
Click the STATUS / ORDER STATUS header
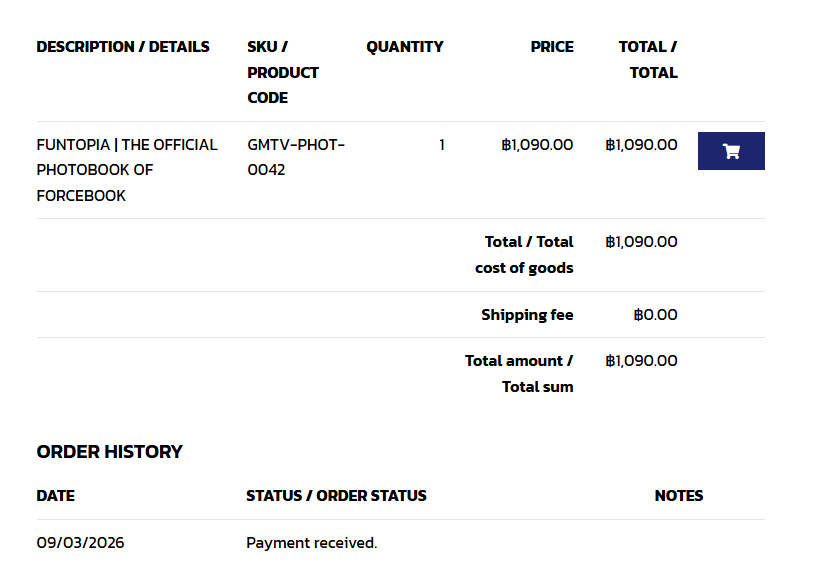pos(336,496)
